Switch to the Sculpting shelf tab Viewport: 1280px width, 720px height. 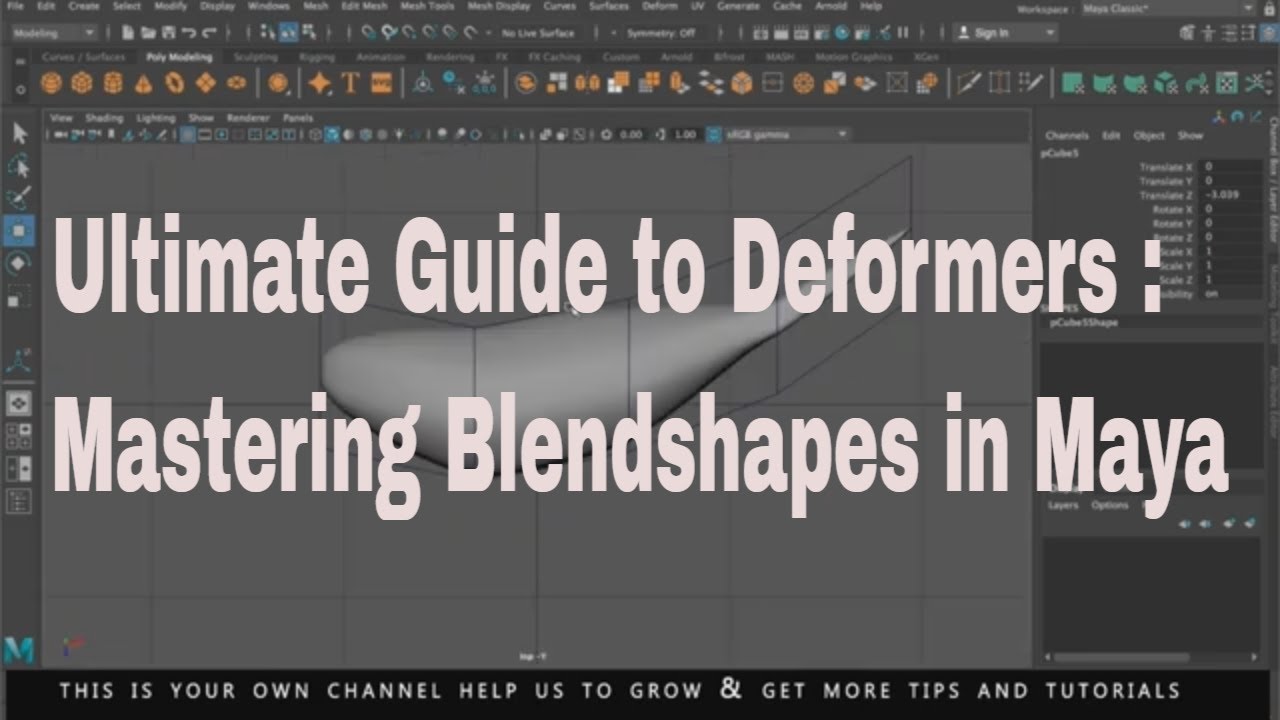click(255, 58)
